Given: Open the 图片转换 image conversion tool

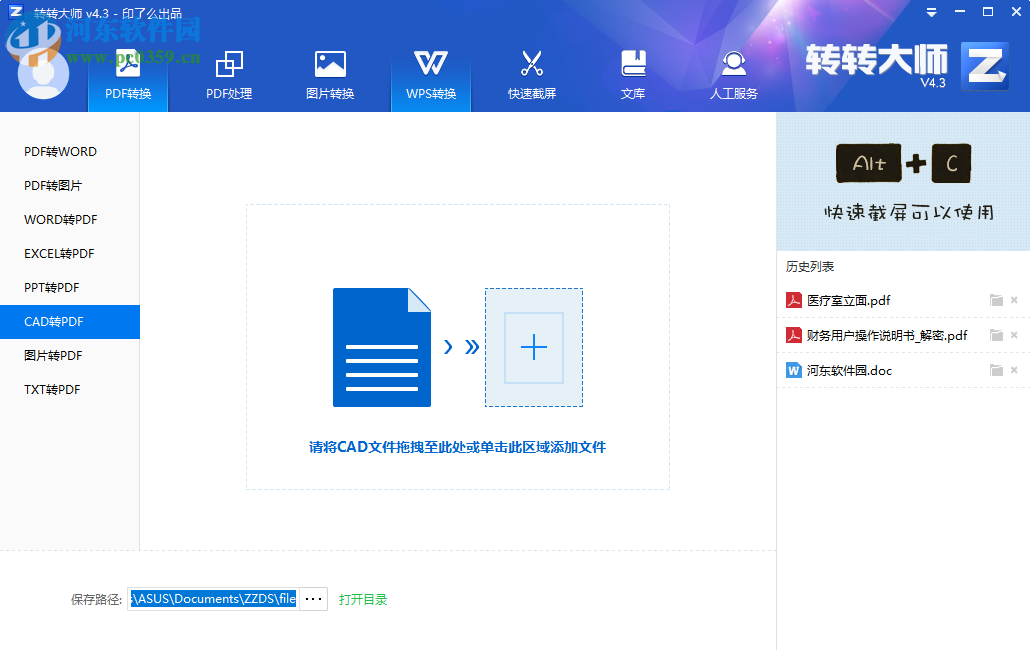Looking at the screenshot, I should click(x=330, y=72).
